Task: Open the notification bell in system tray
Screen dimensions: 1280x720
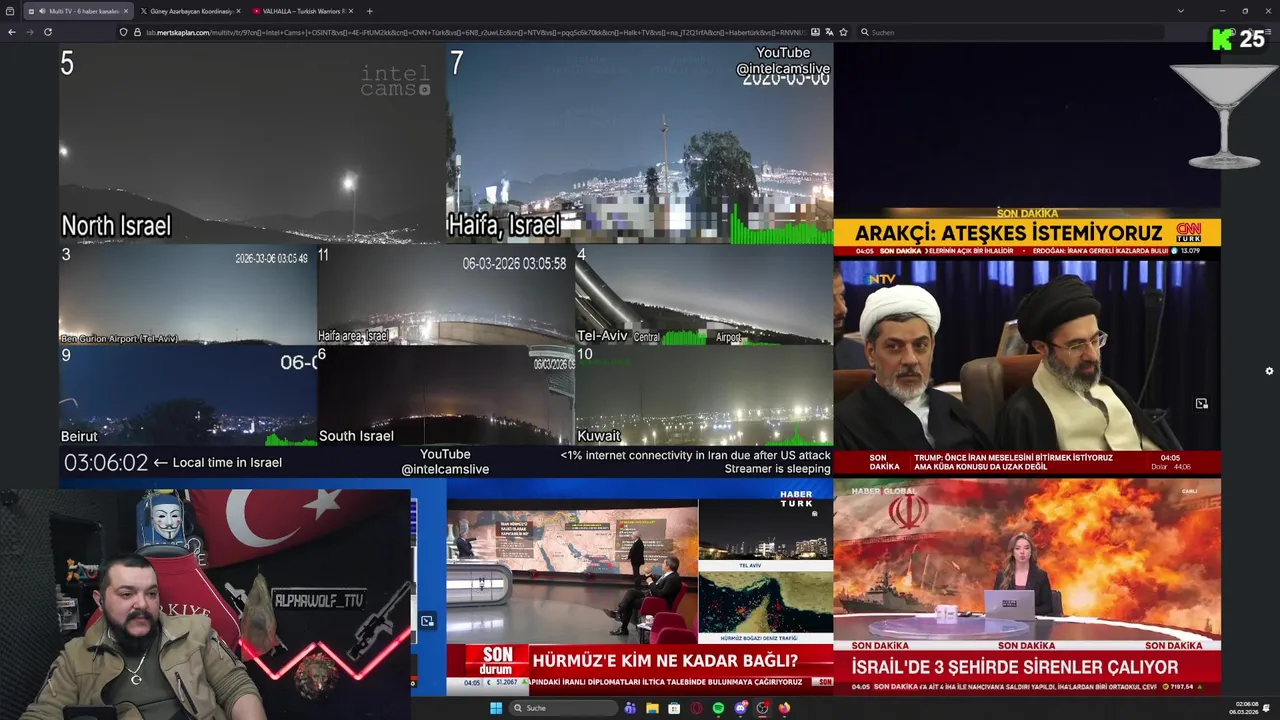Action: (x=1268, y=708)
